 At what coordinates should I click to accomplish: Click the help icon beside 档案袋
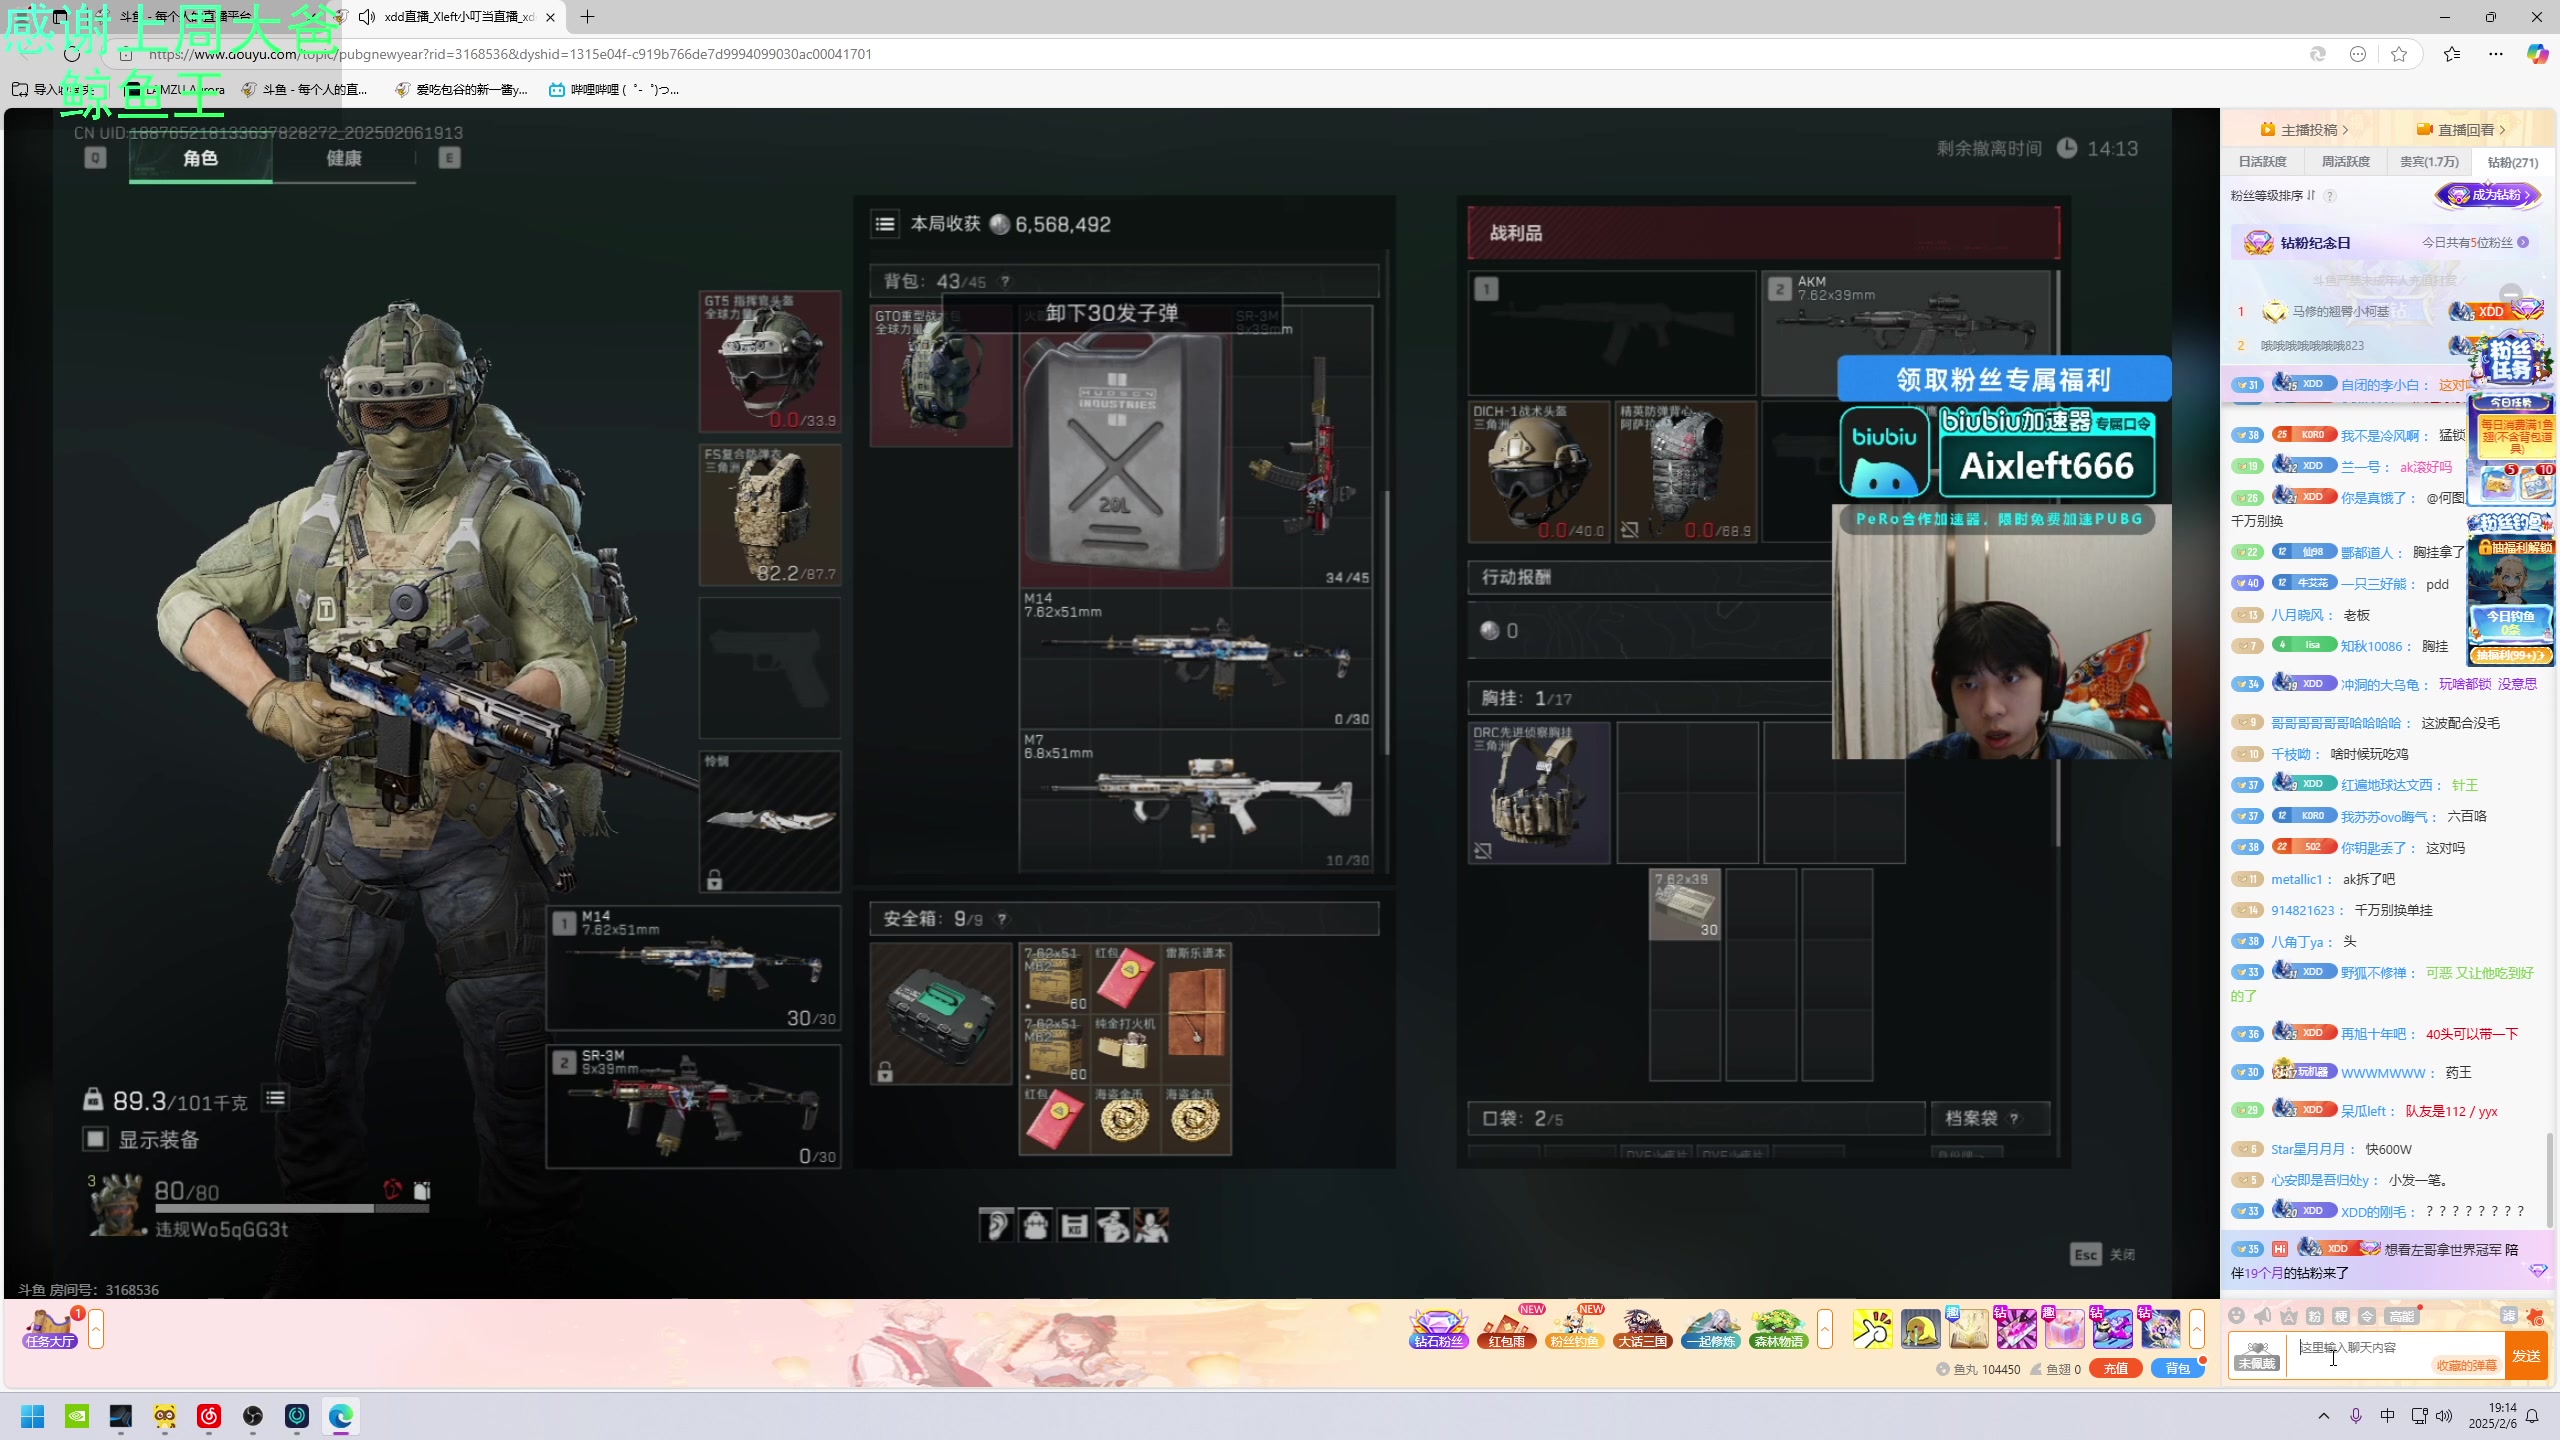(x=2014, y=1118)
